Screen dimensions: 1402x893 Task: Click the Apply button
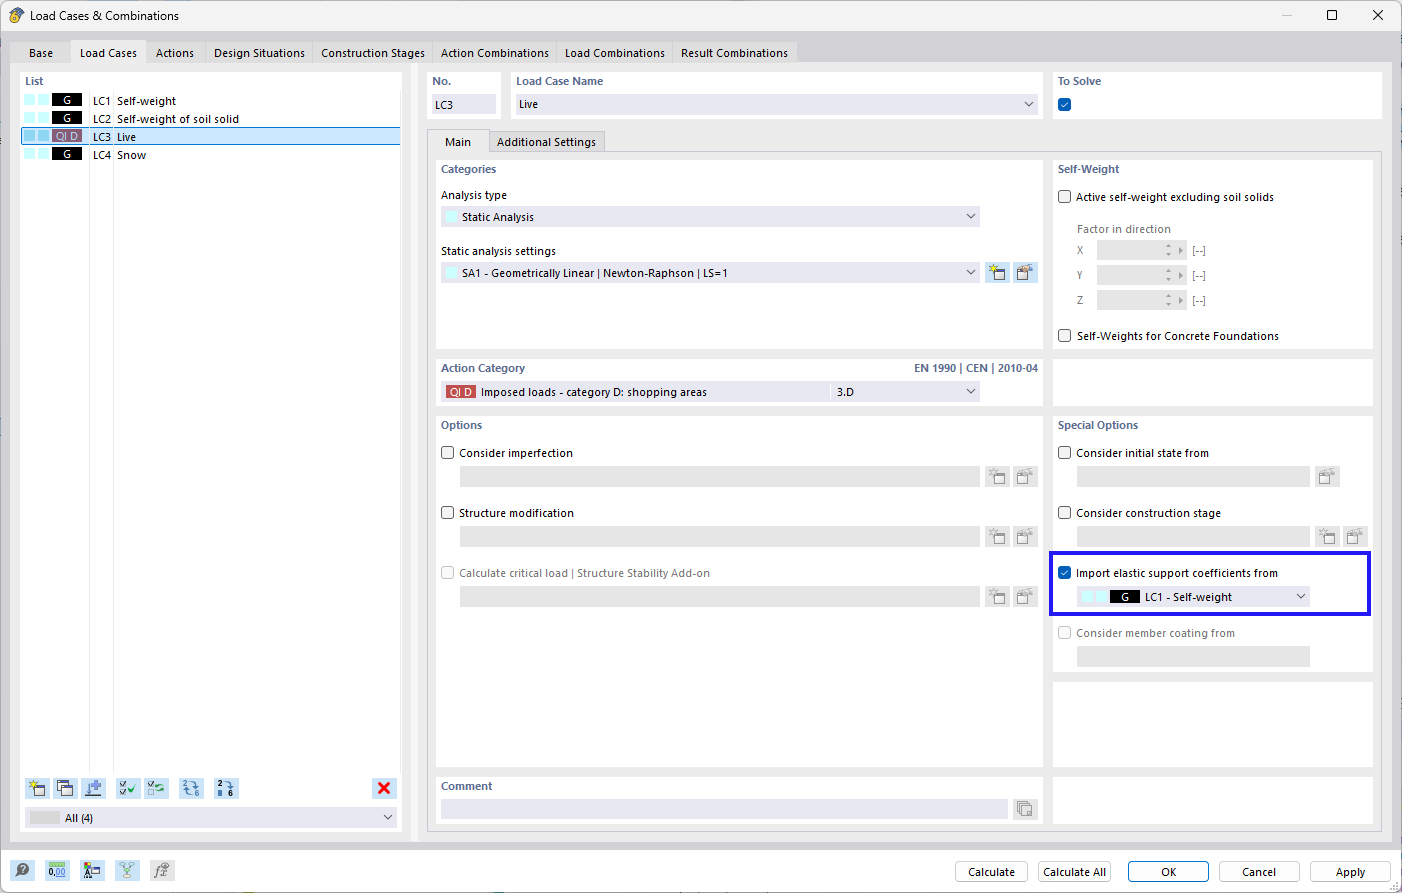(1350, 872)
